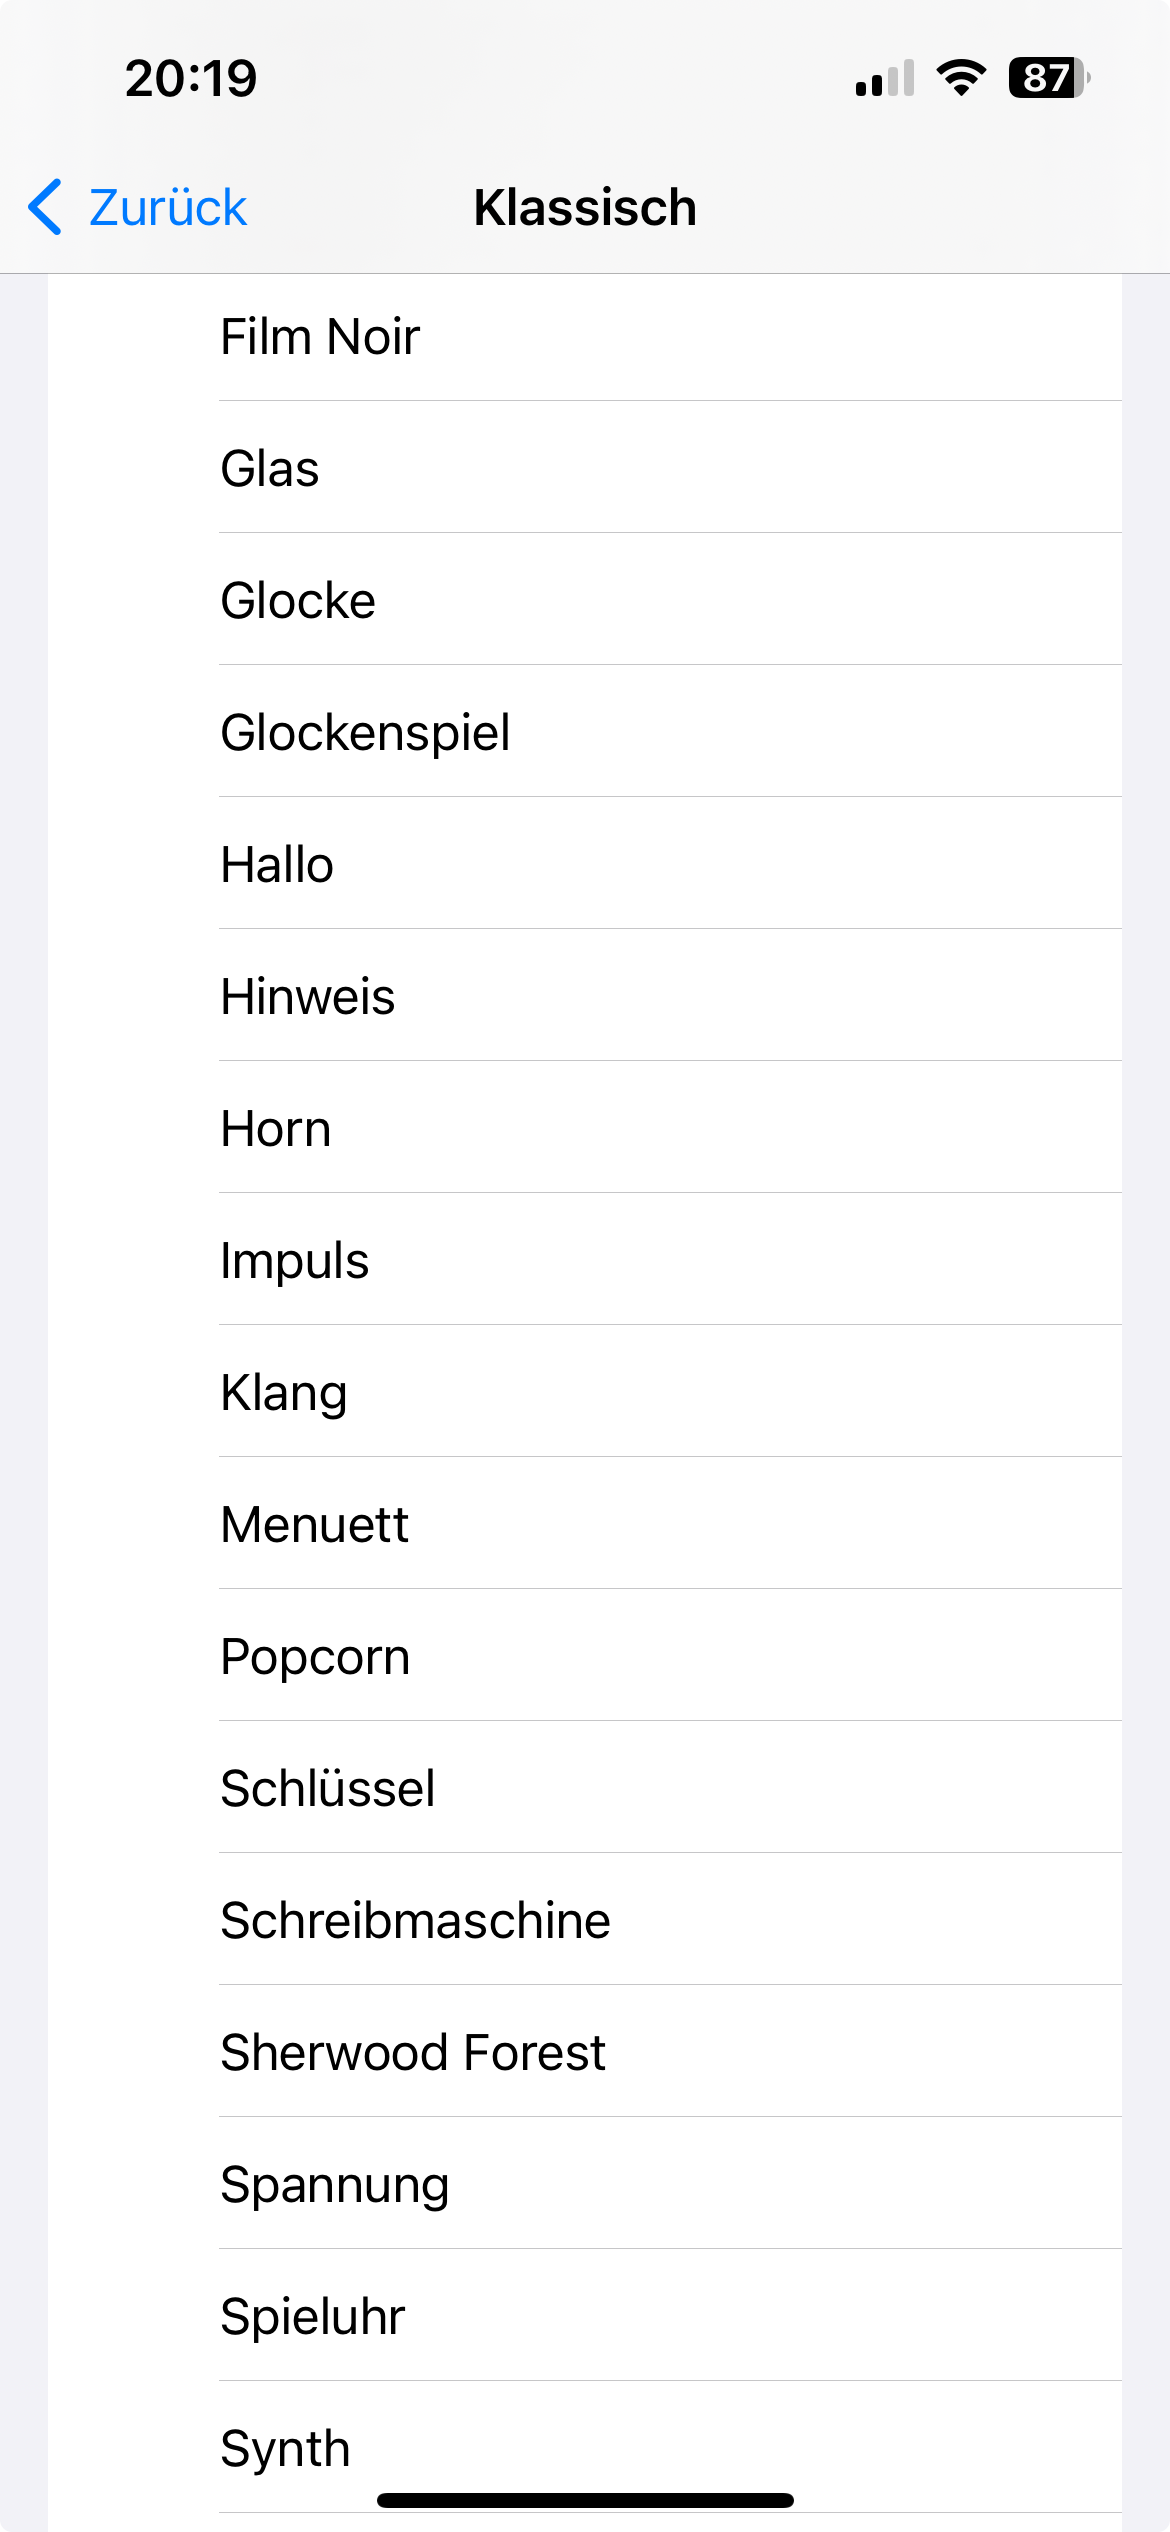Tap the Zurück back chevron icon

pyautogui.click(x=46, y=207)
